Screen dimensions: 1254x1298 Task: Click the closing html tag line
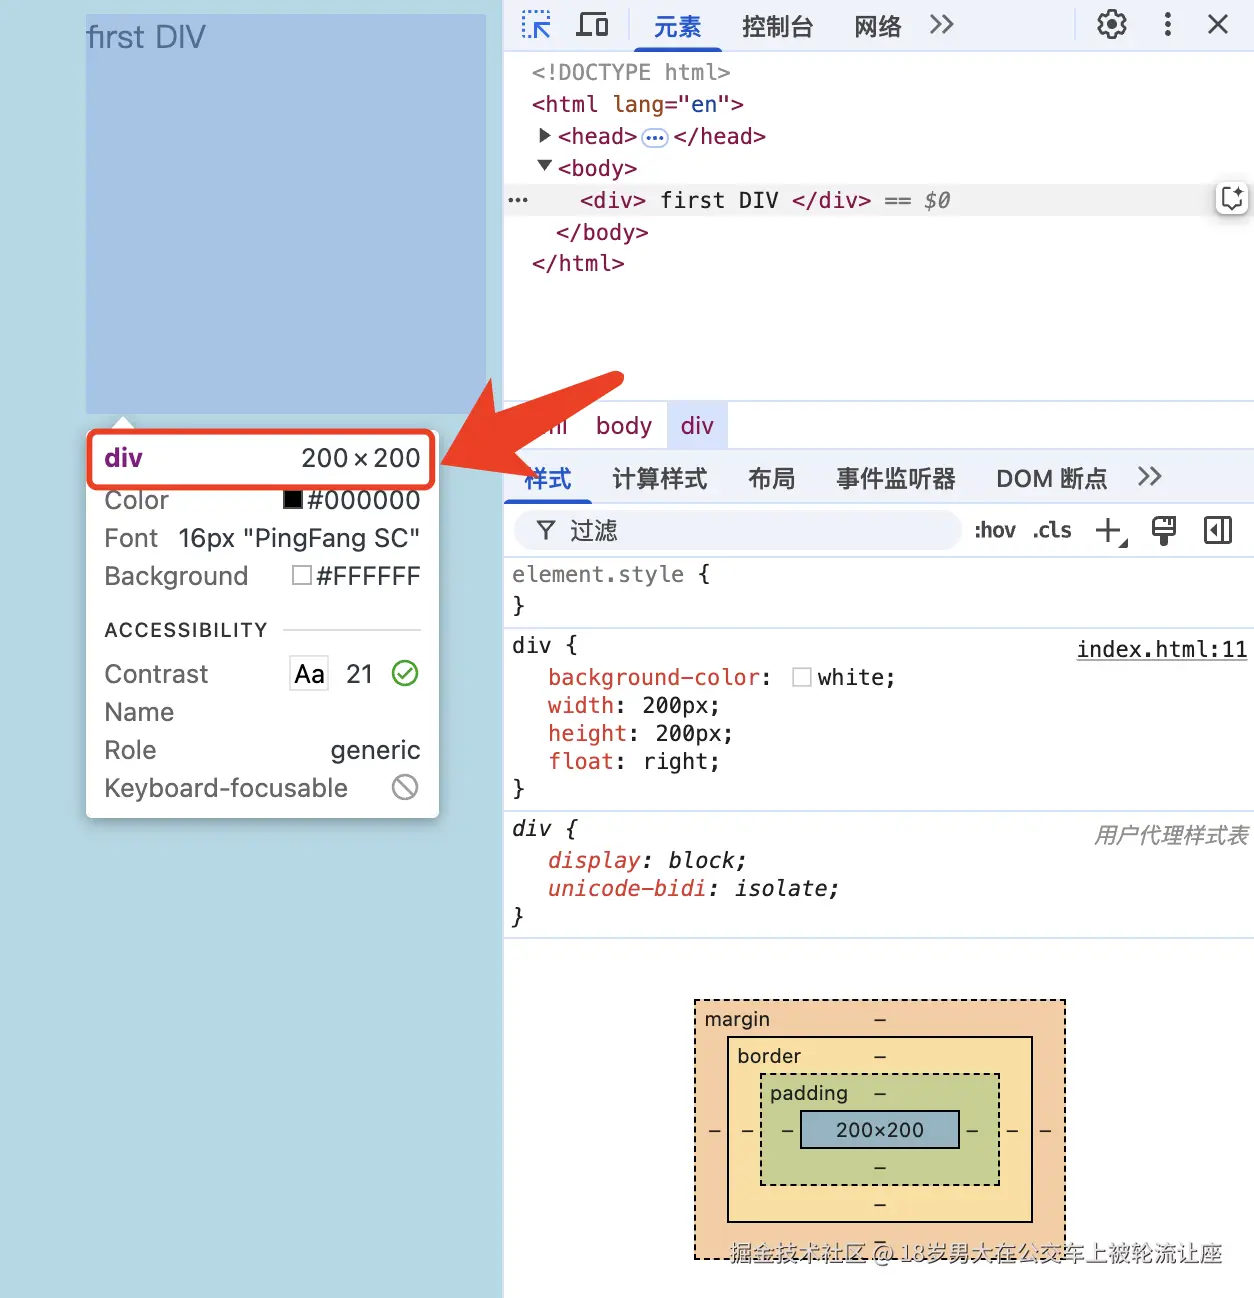[578, 263]
